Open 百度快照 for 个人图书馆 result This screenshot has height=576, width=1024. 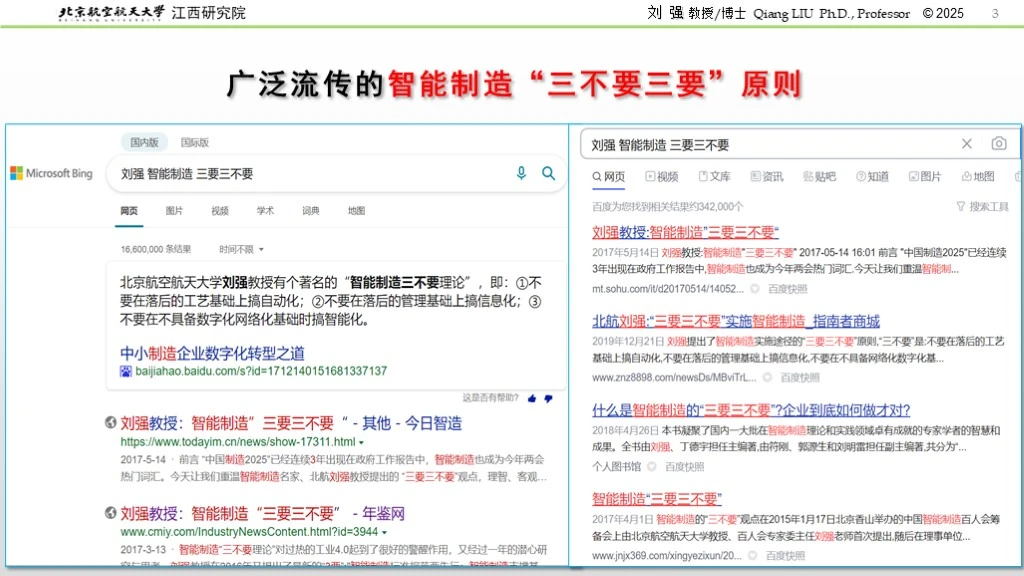[x=684, y=466]
